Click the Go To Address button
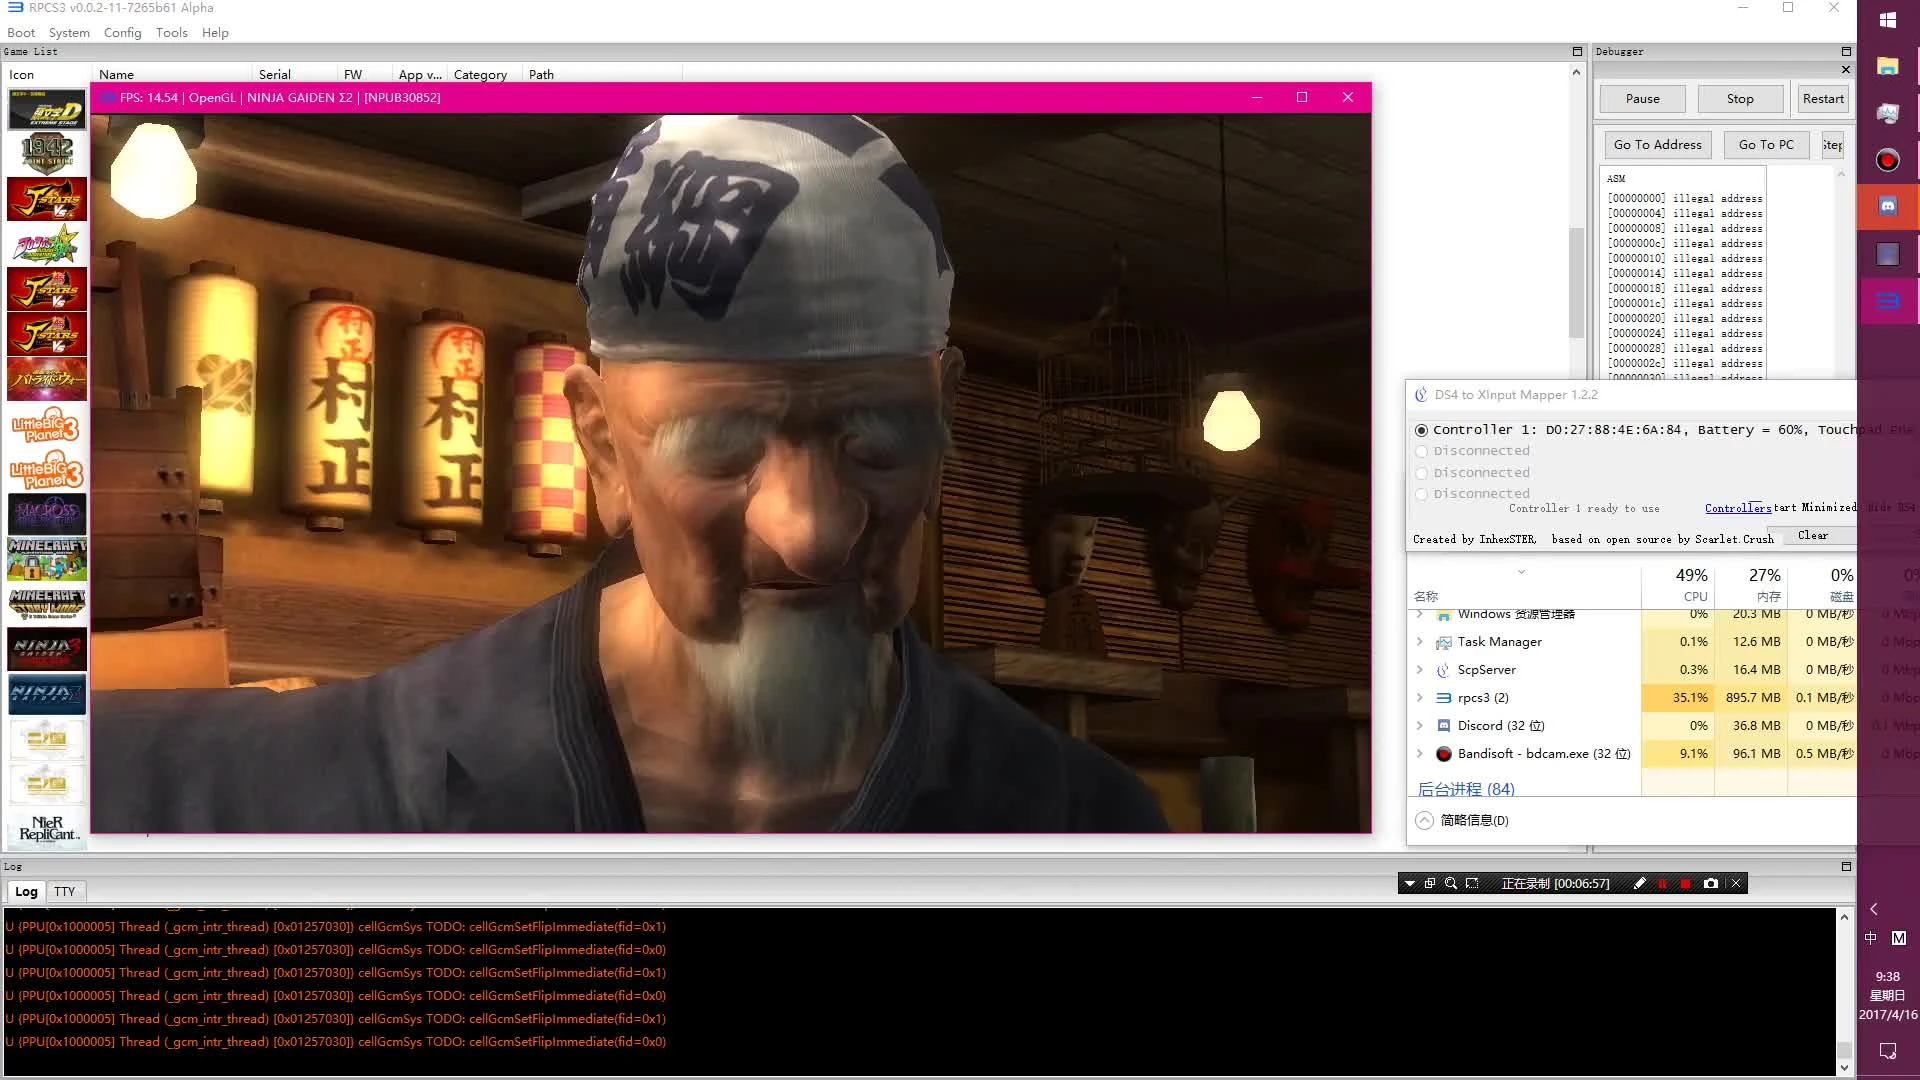The image size is (1920, 1080). tap(1657, 145)
